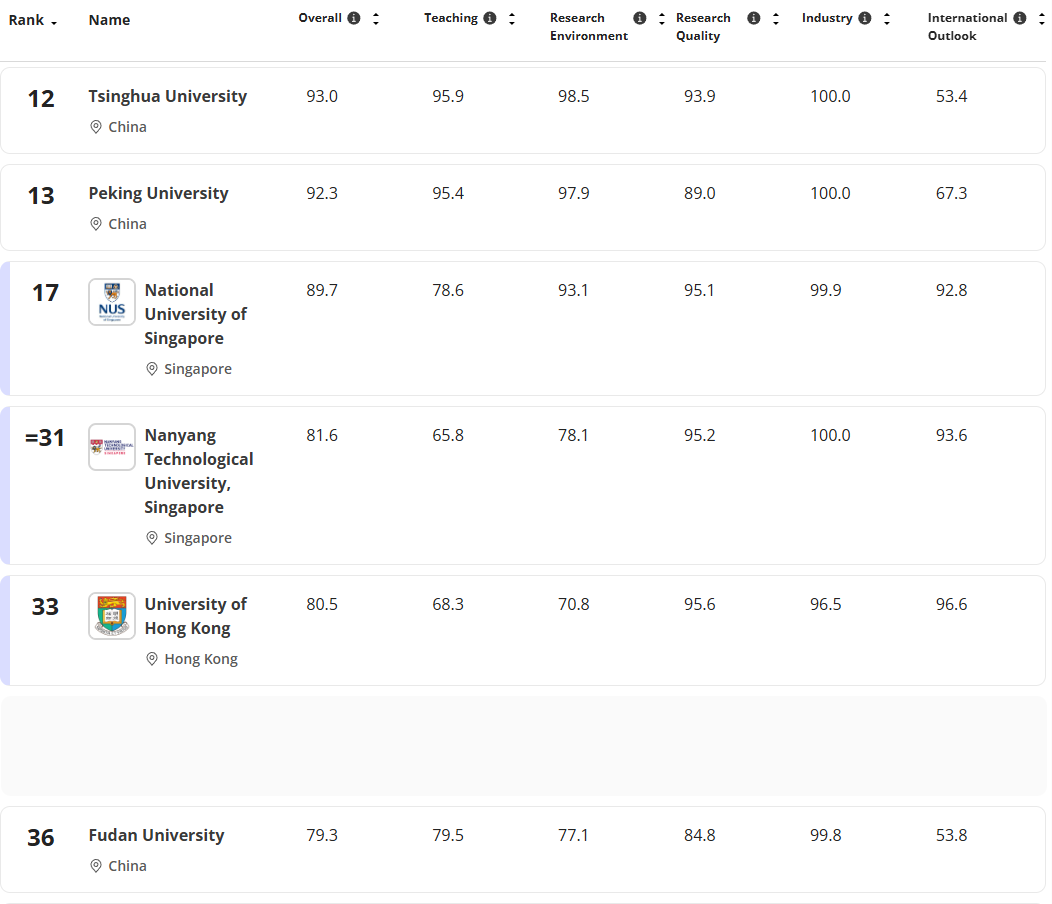Select Nanyang's research quality 95.2

pyautogui.click(x=700, y=435)
